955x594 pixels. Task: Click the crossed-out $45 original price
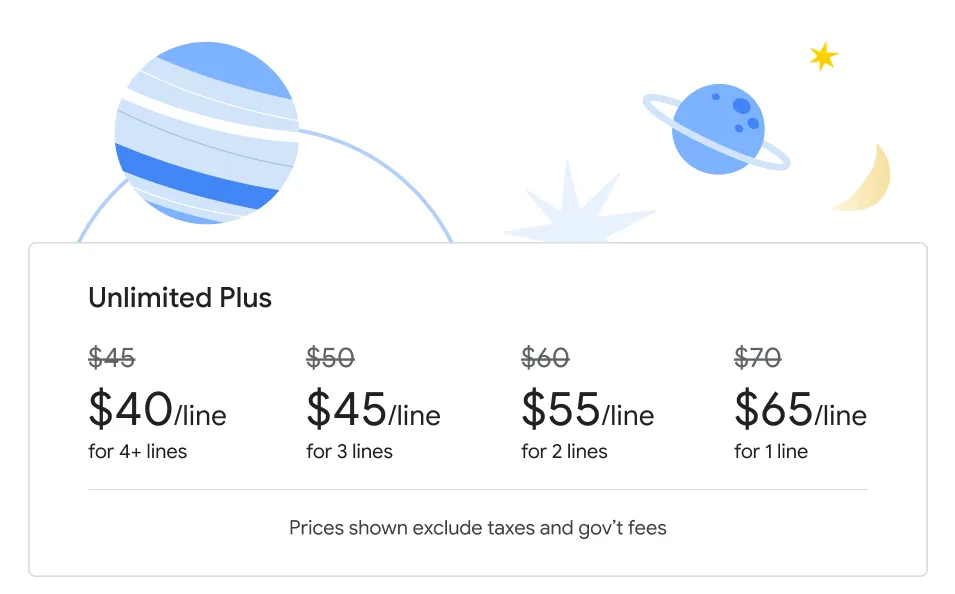112,357
